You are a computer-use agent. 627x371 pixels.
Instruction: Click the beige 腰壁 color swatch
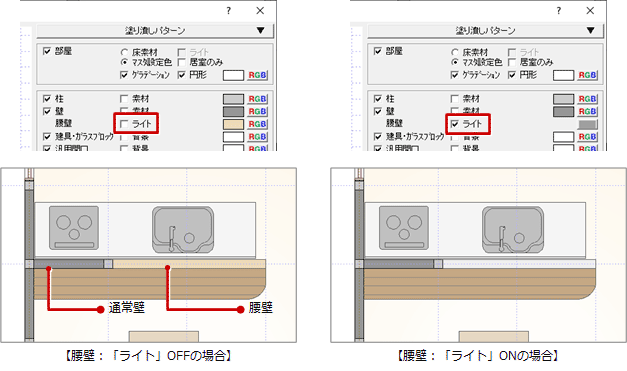pyautogui.click(x=233, y=124)
